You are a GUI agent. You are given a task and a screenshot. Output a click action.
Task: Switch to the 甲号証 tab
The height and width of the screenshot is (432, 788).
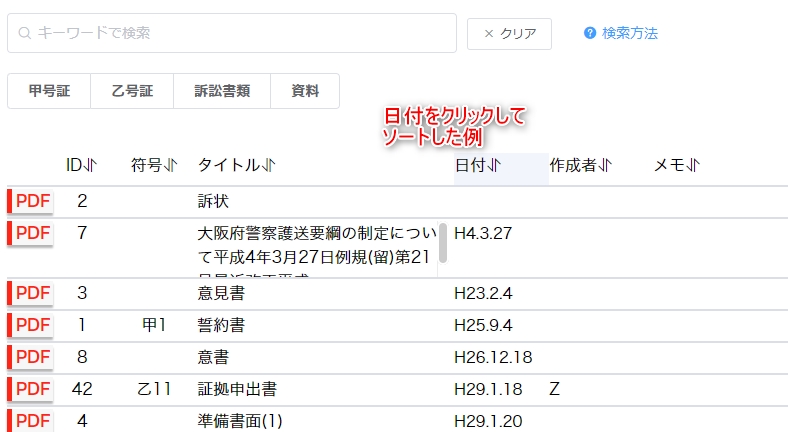[x=49, y=91]
